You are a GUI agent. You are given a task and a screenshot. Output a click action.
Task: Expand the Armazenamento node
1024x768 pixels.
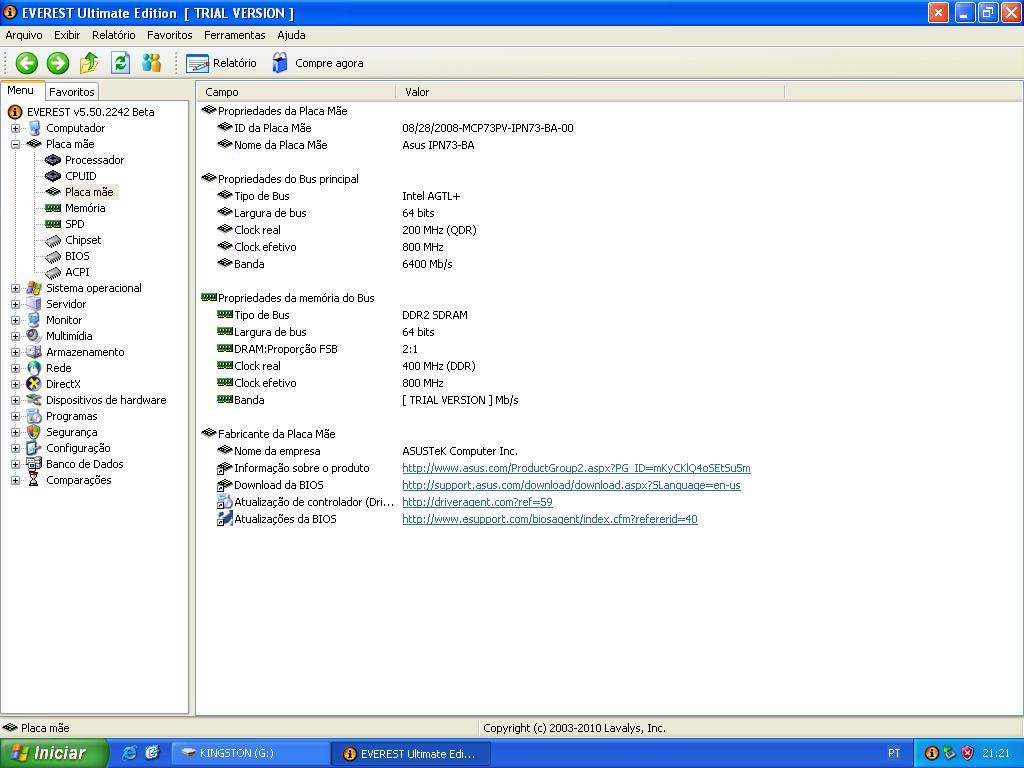click(16, 352)
